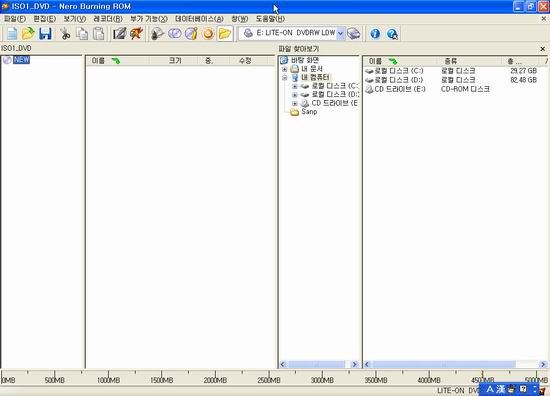
Task: Open the 파일(F) menu
Action: [15, 19]
